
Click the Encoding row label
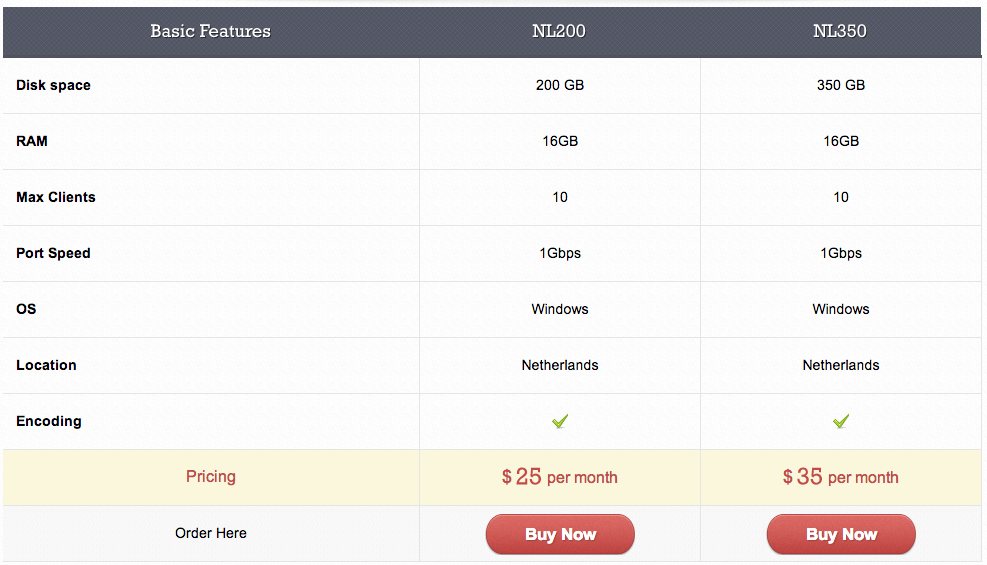49,421
